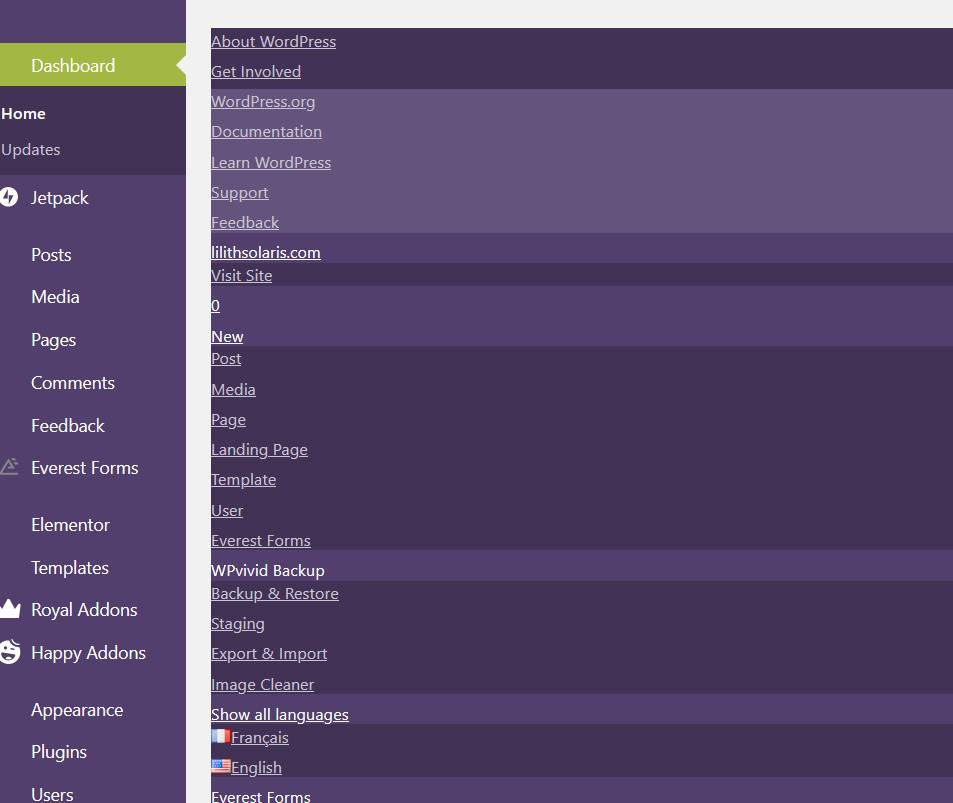Expand Show all languages

pyautogui.click(x=280, y=714)
